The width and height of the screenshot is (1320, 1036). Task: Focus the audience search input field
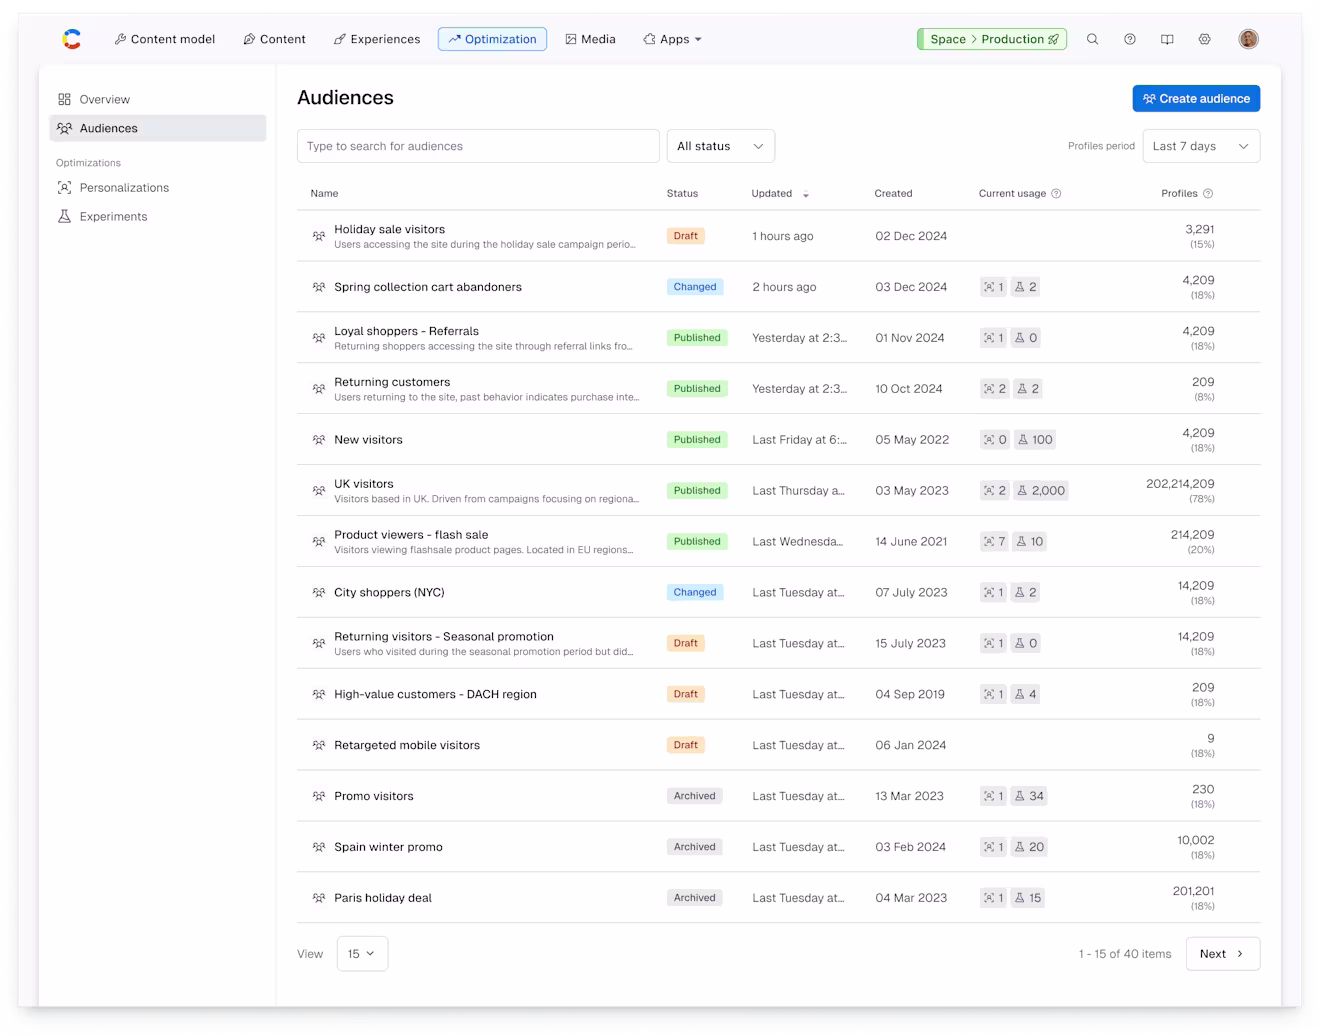click(x=478, y=146)
